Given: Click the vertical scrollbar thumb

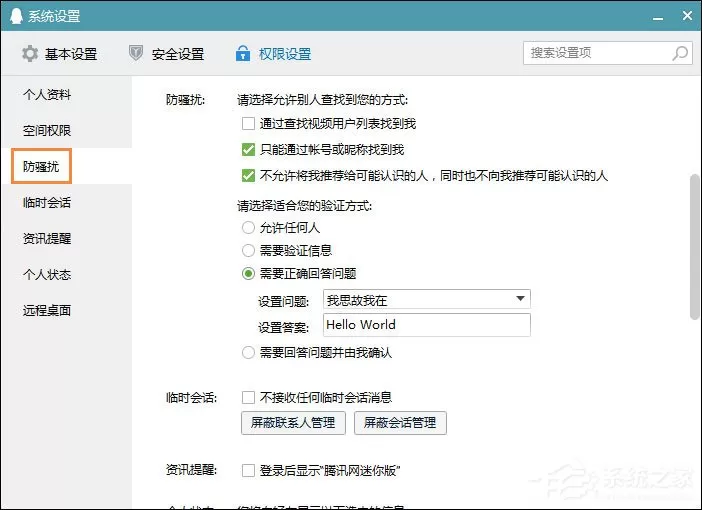Looking at the screenshot, I should [694, 247].
